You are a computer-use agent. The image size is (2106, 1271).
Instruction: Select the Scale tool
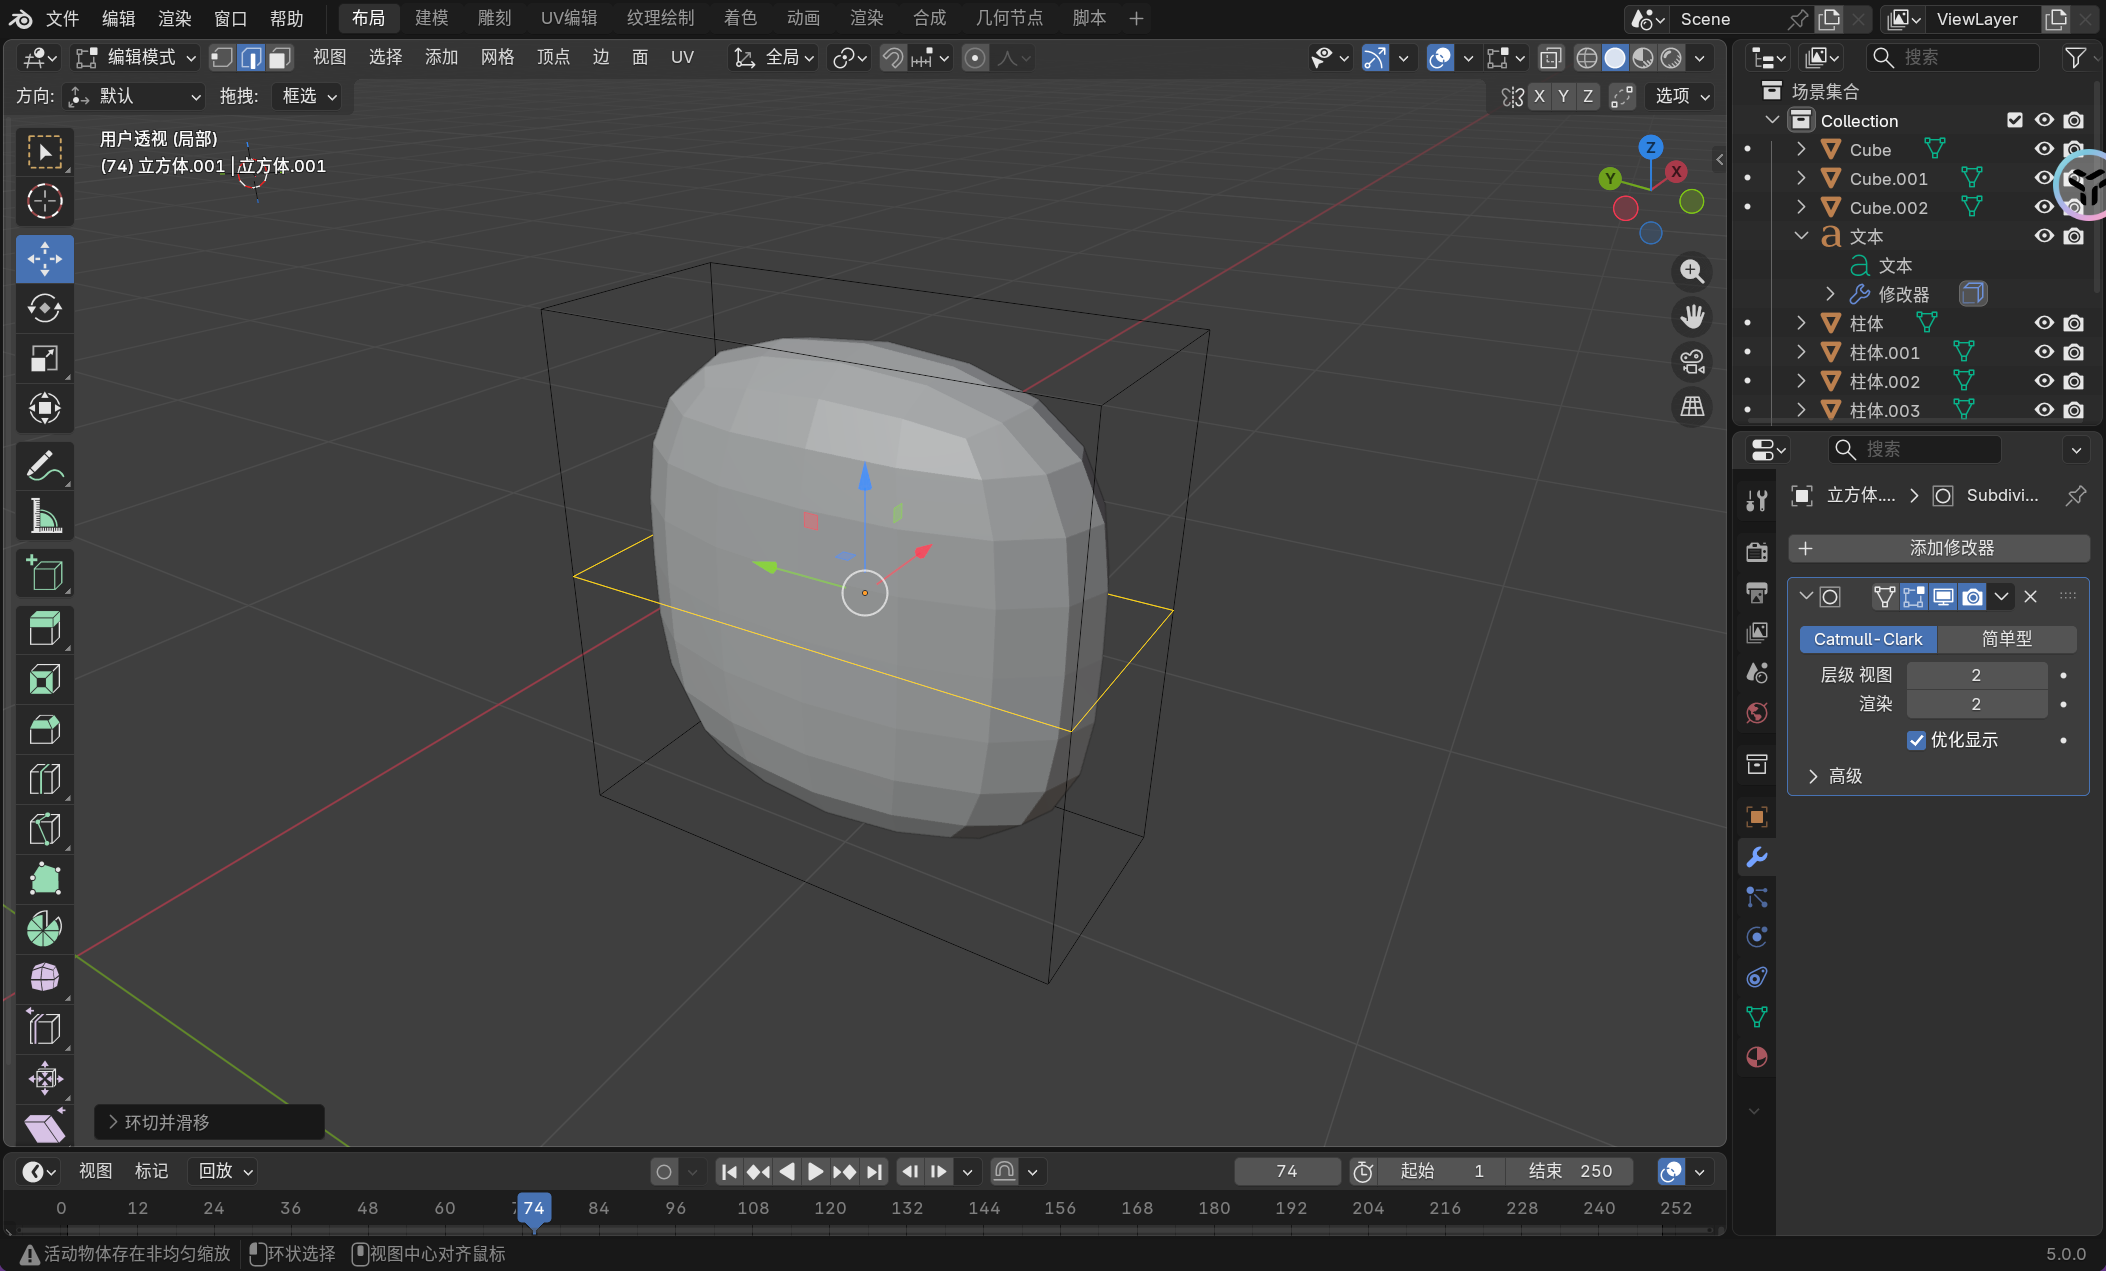click(44, 358)
